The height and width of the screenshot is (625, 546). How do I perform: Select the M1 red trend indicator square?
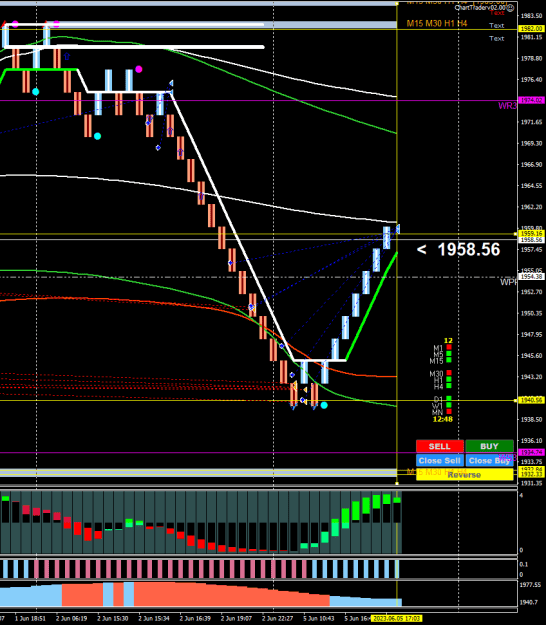point(449,347)
